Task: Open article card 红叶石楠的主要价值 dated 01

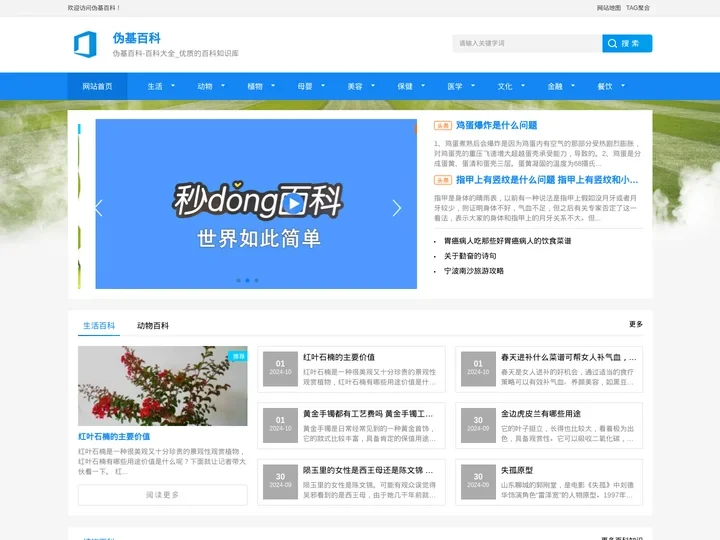Action: pyautogui.click(x=339, y=357)
